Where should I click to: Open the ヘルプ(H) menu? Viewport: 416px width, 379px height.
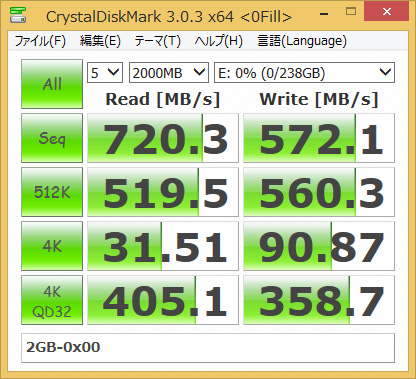[x=219, y=41]
